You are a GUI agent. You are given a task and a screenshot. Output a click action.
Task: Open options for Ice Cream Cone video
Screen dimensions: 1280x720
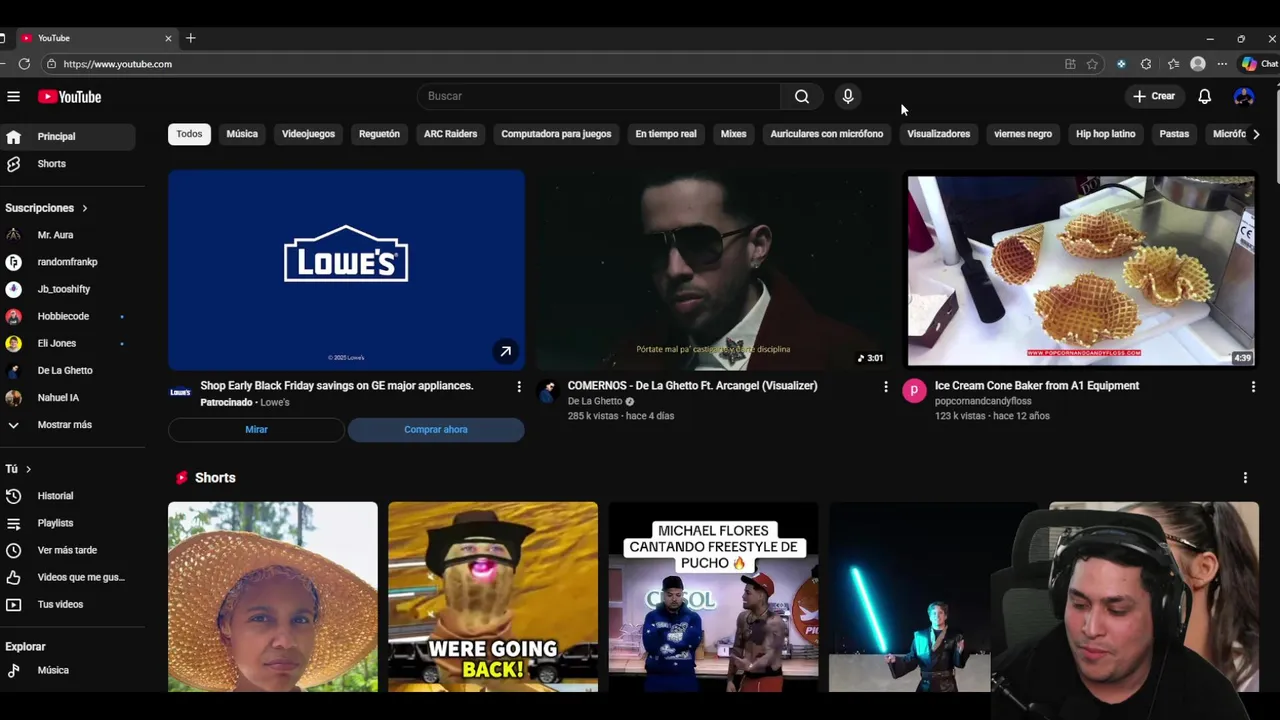point(1253,386)
